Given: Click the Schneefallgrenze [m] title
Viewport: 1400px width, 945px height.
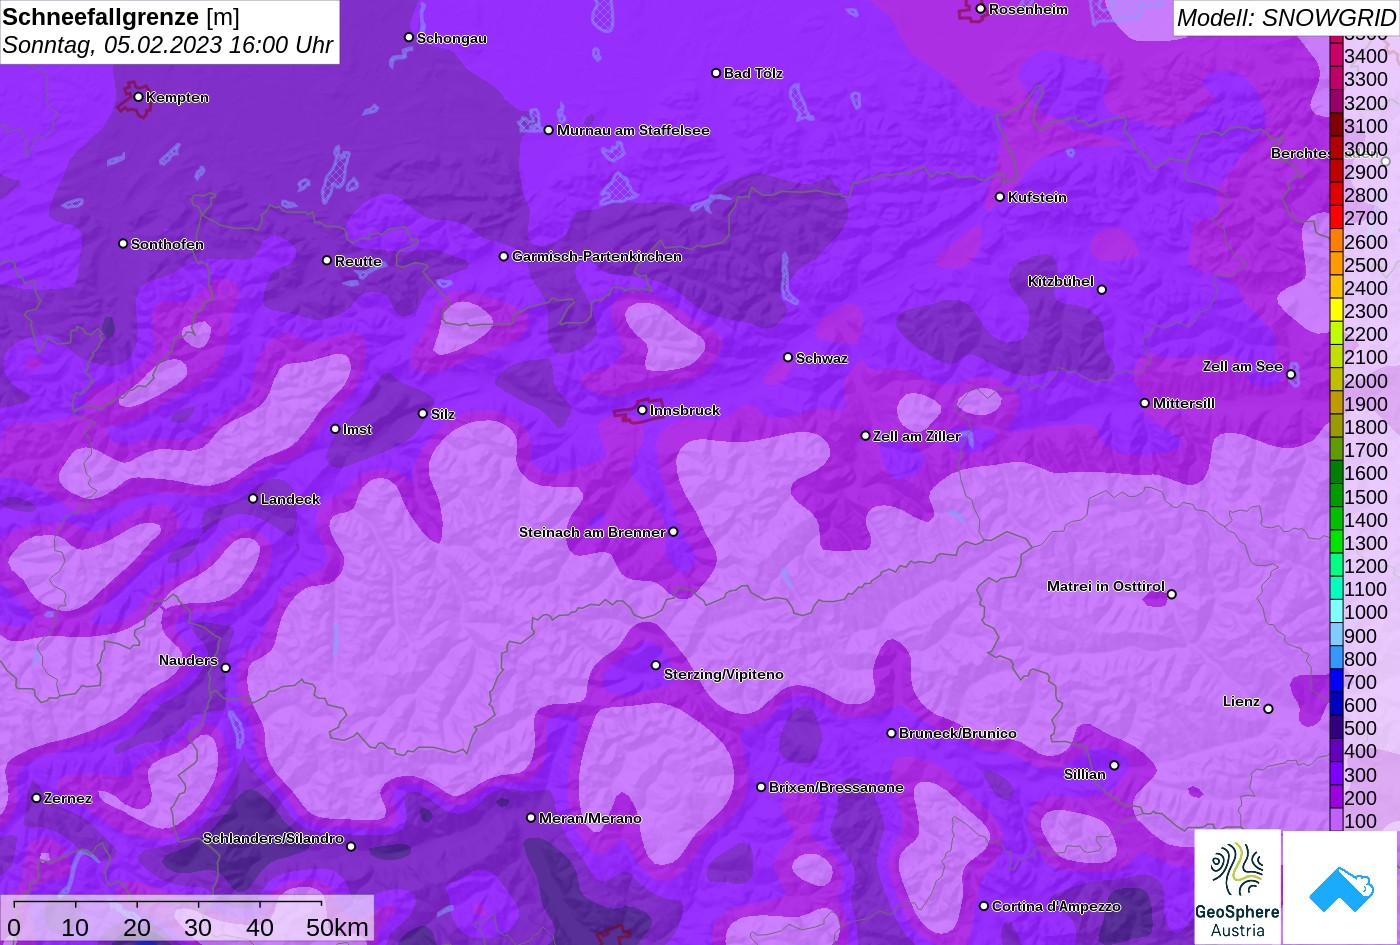Looking at the screenshot, I should [x=121, y=17].
